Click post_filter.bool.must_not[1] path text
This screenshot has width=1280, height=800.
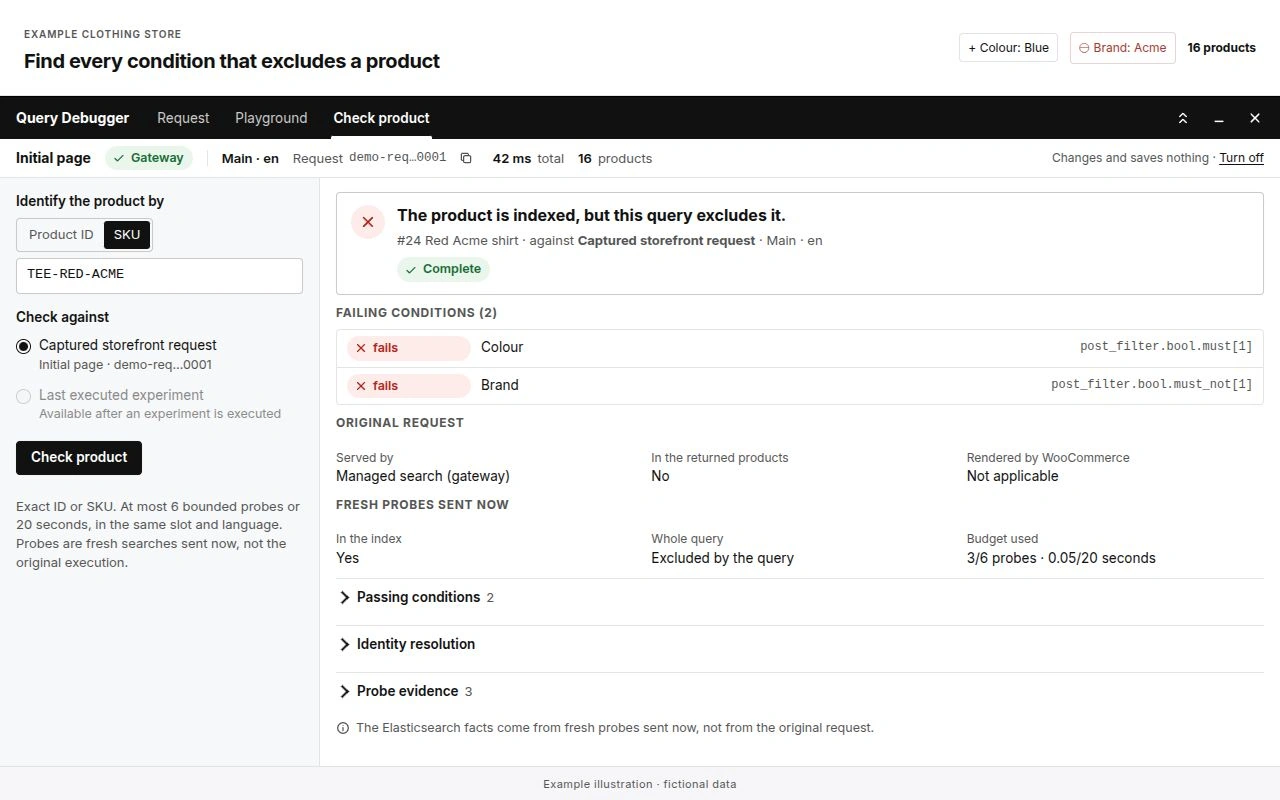1152,385
